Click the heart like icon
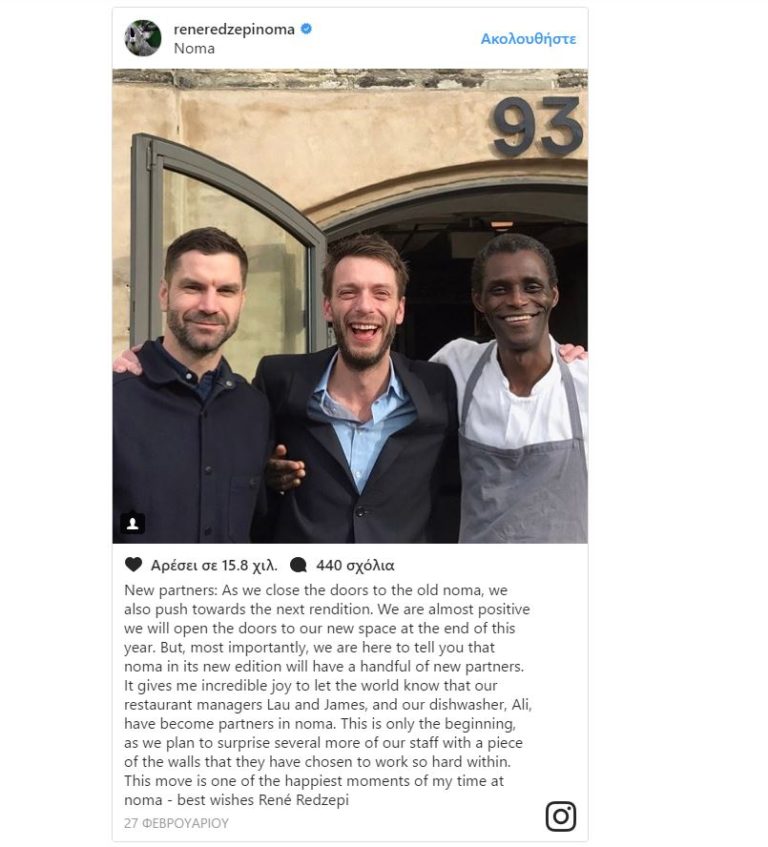 (133, 564)
